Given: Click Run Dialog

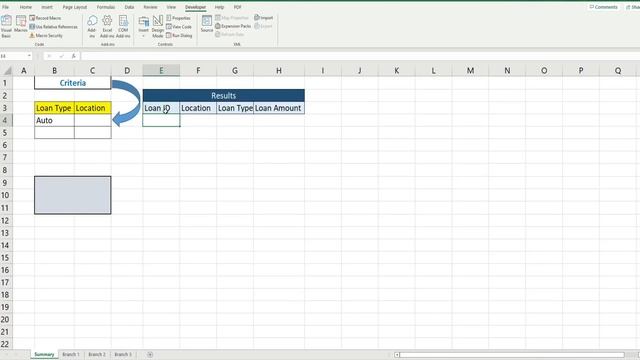Looking at the screenshot, I should tap(179, 36).
